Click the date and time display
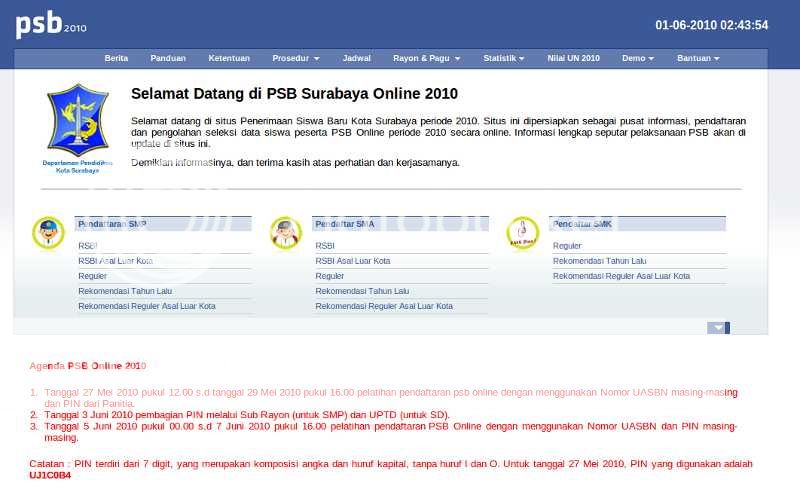 pos(712,25)
